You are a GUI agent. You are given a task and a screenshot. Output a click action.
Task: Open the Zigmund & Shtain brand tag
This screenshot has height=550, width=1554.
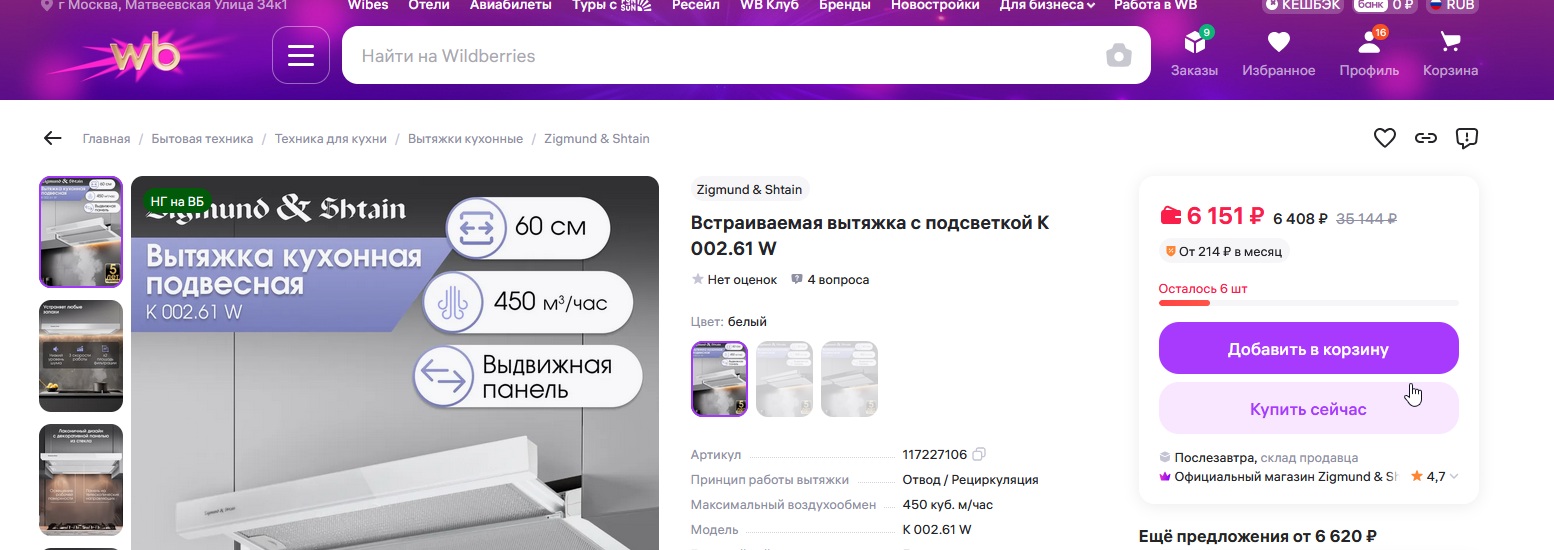[749, 190]
